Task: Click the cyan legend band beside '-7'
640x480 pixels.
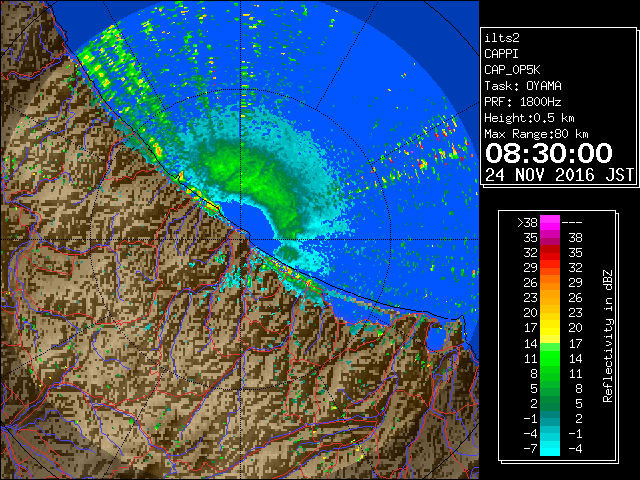Action: click(x=550, y=448)
